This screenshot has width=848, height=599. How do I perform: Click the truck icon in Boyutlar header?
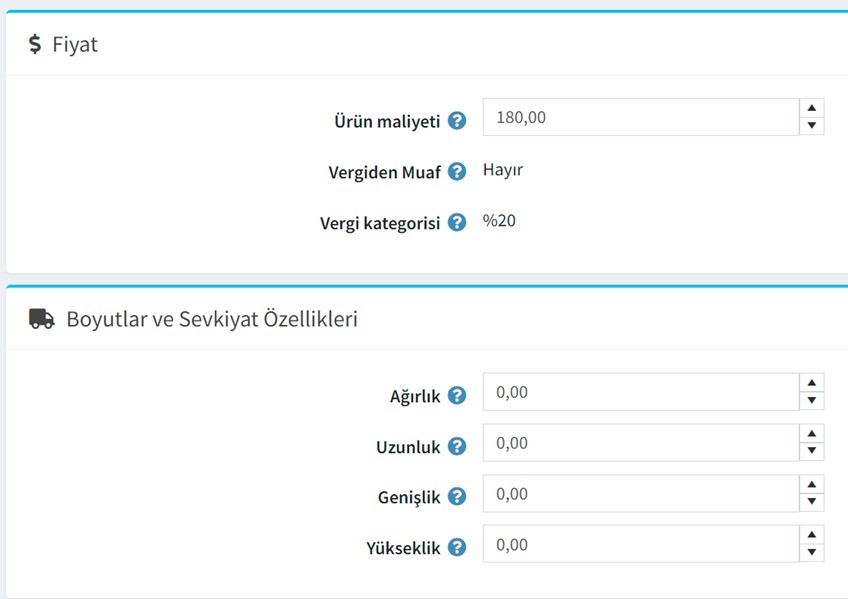click(42, 319)
